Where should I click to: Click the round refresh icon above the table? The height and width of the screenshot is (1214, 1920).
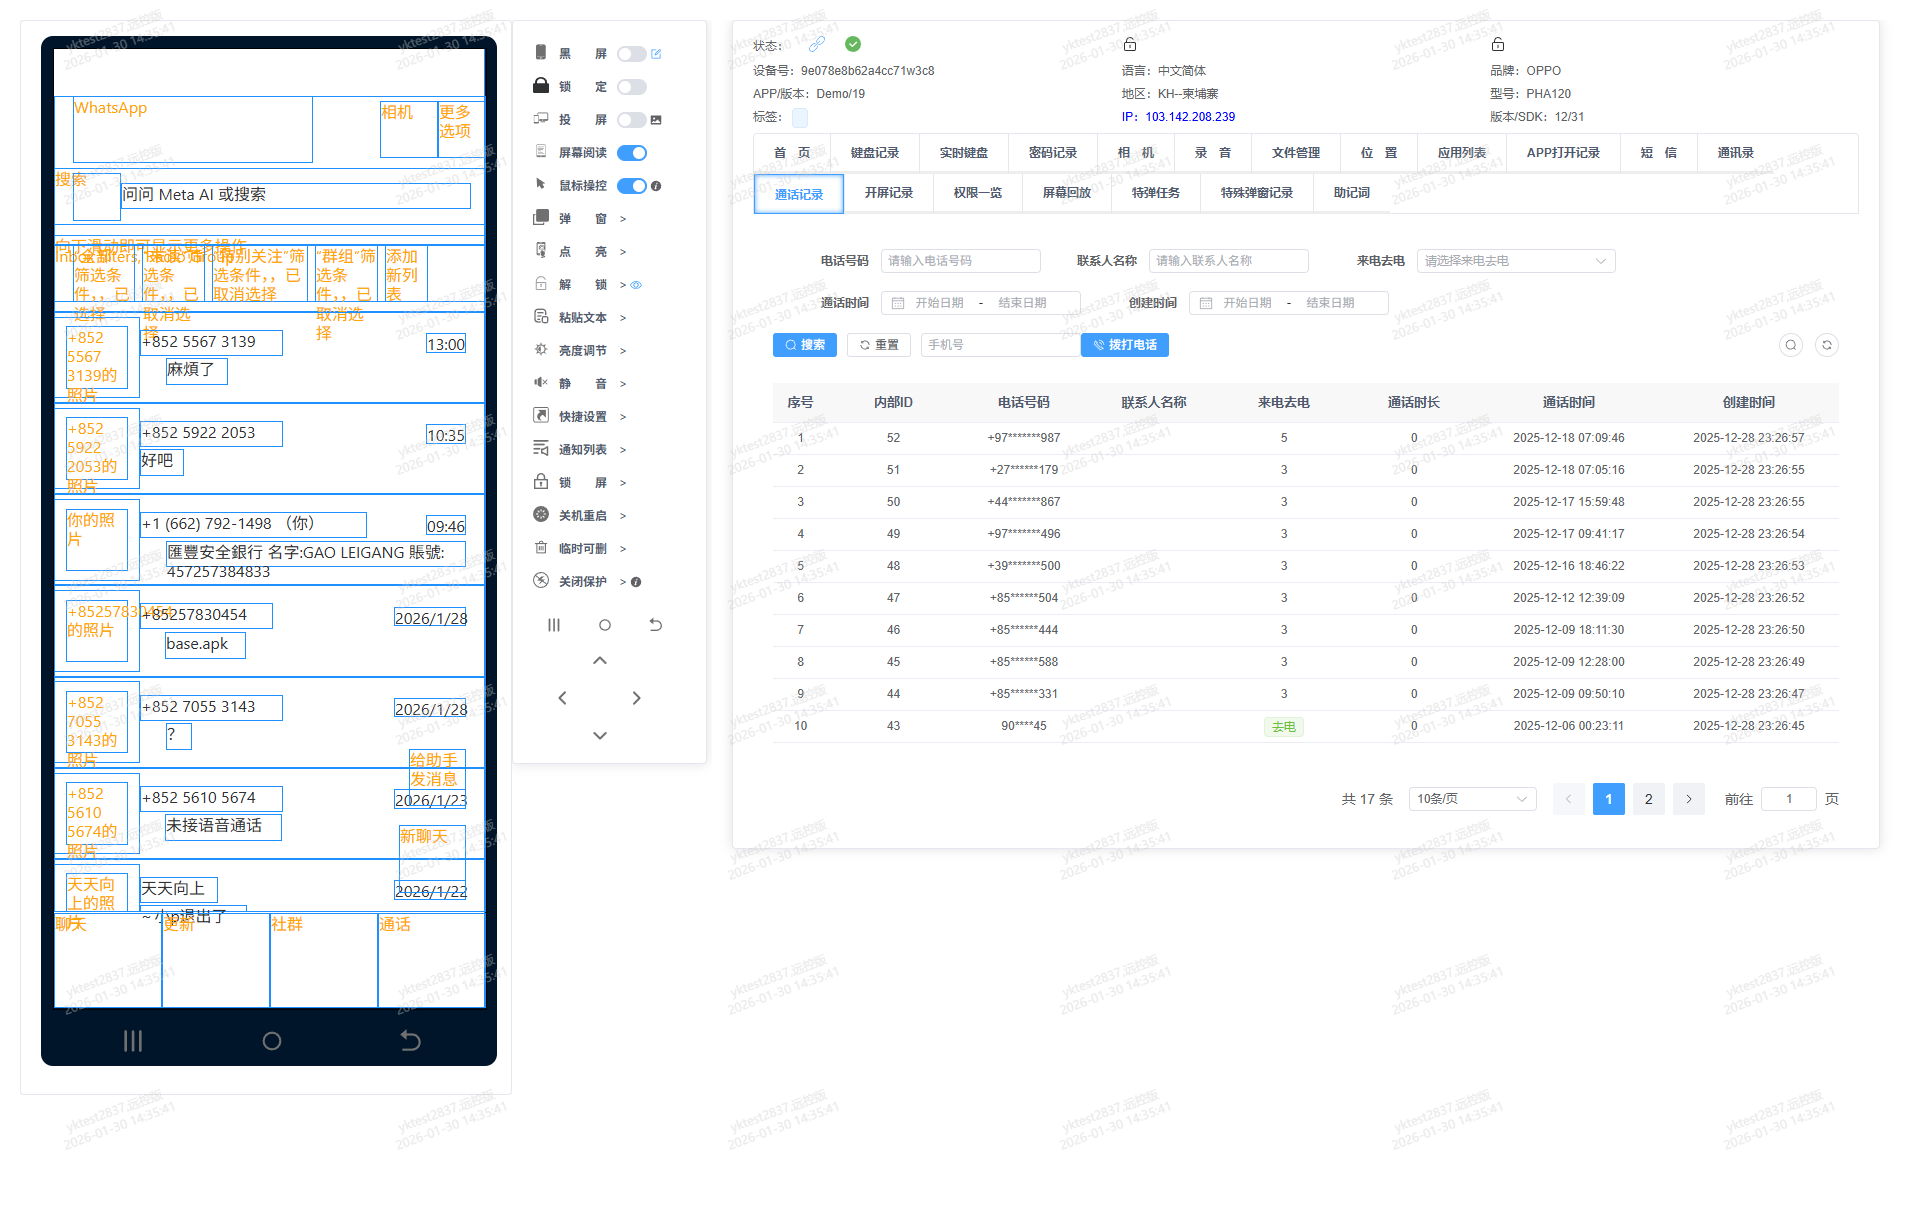(1827, 345)
